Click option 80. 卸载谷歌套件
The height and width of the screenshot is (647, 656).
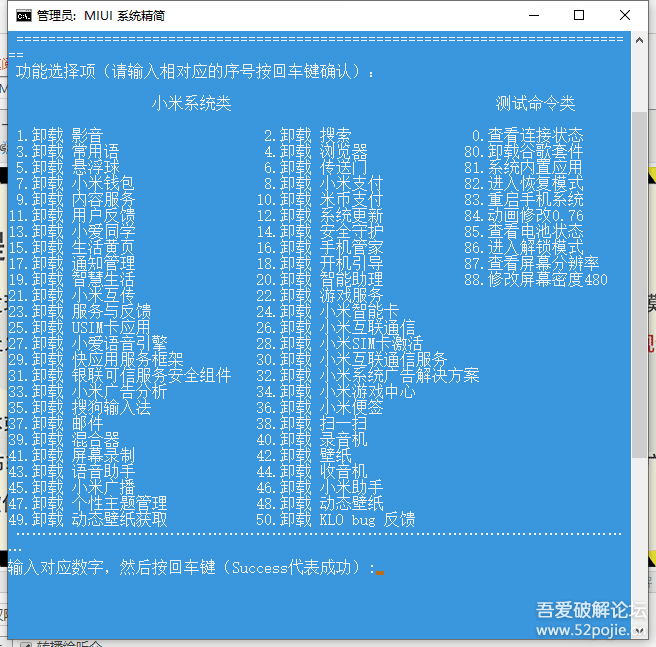(523, 151)
